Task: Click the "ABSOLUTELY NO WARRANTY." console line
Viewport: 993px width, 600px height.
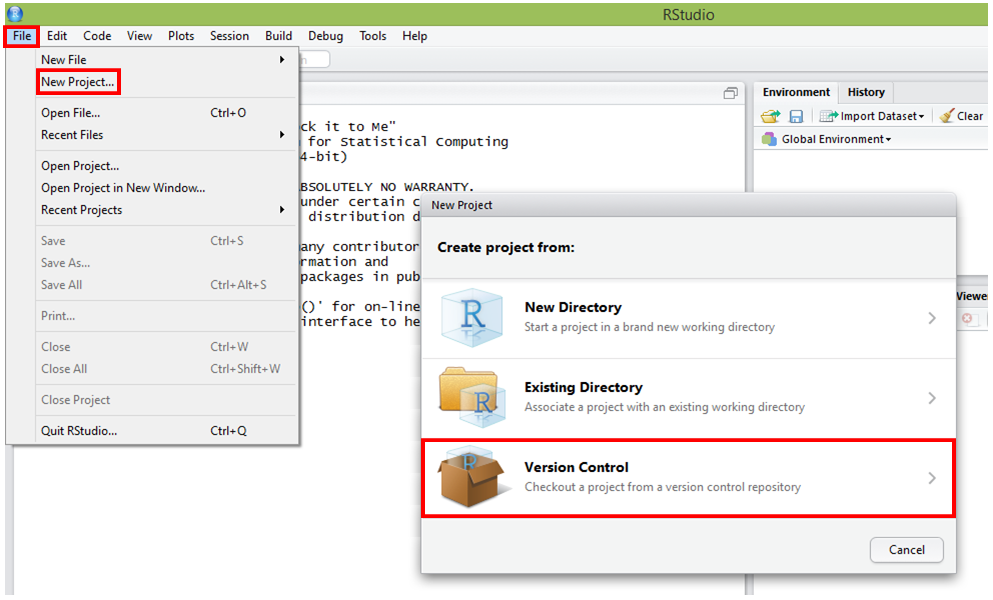Action: 386,186
